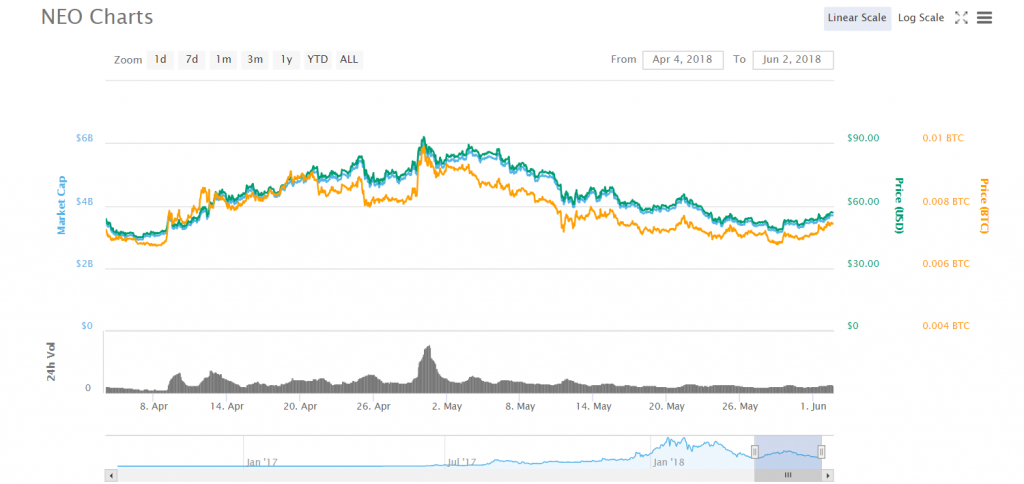1024x484 pixels.
Task: Click the 26. Apr date label
Action: pyautogui.click(x=373, y=406)
